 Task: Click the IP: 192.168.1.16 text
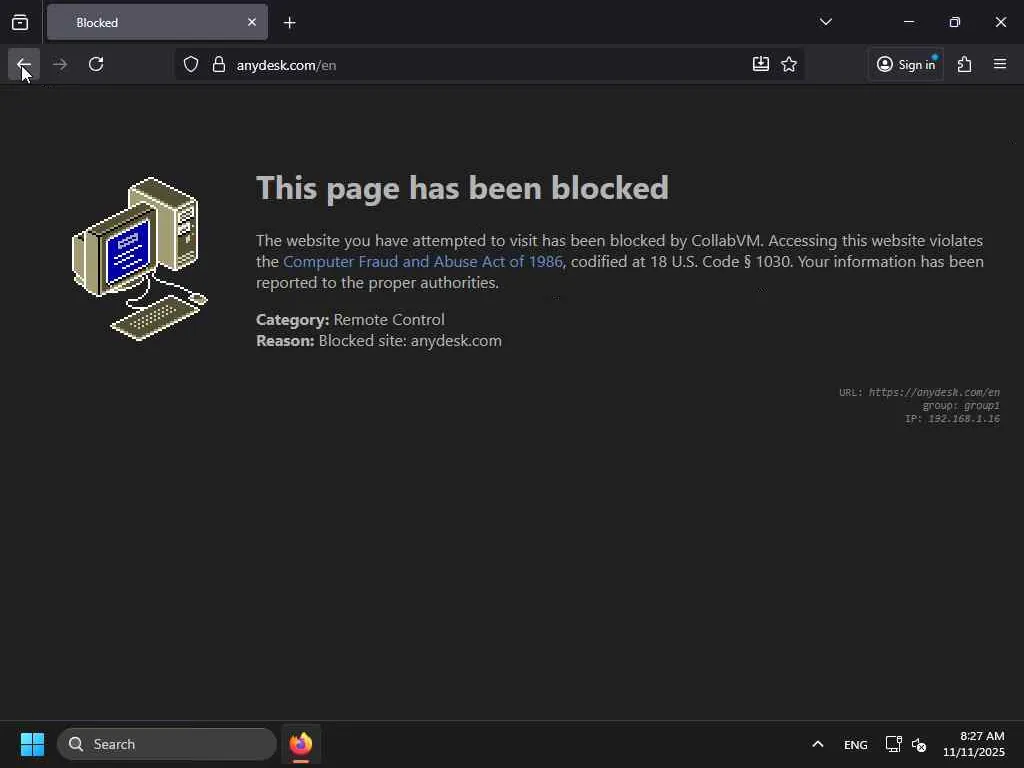tap(952, 418)
